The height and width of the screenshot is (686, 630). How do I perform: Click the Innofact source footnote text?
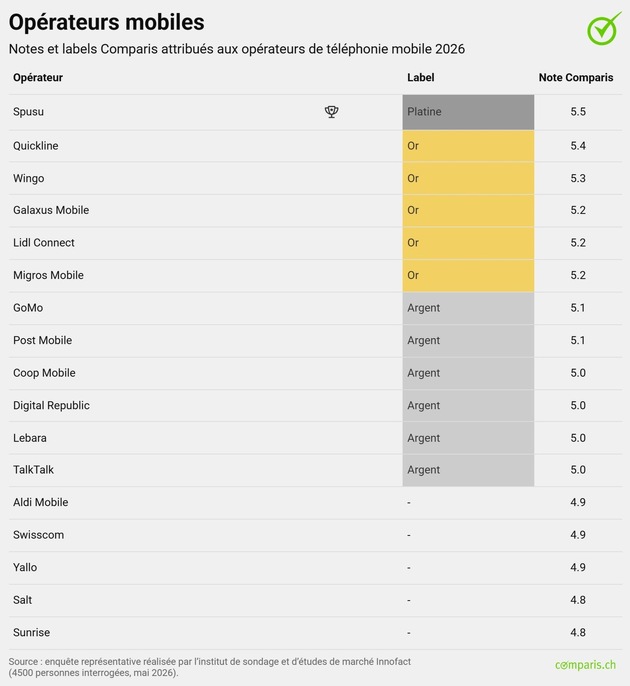(x=210, y=667)
